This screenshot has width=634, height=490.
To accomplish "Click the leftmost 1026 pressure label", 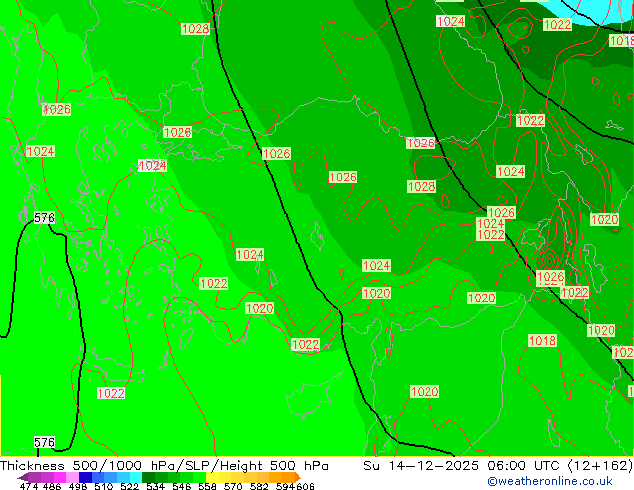I will click(x=57, y=109).
